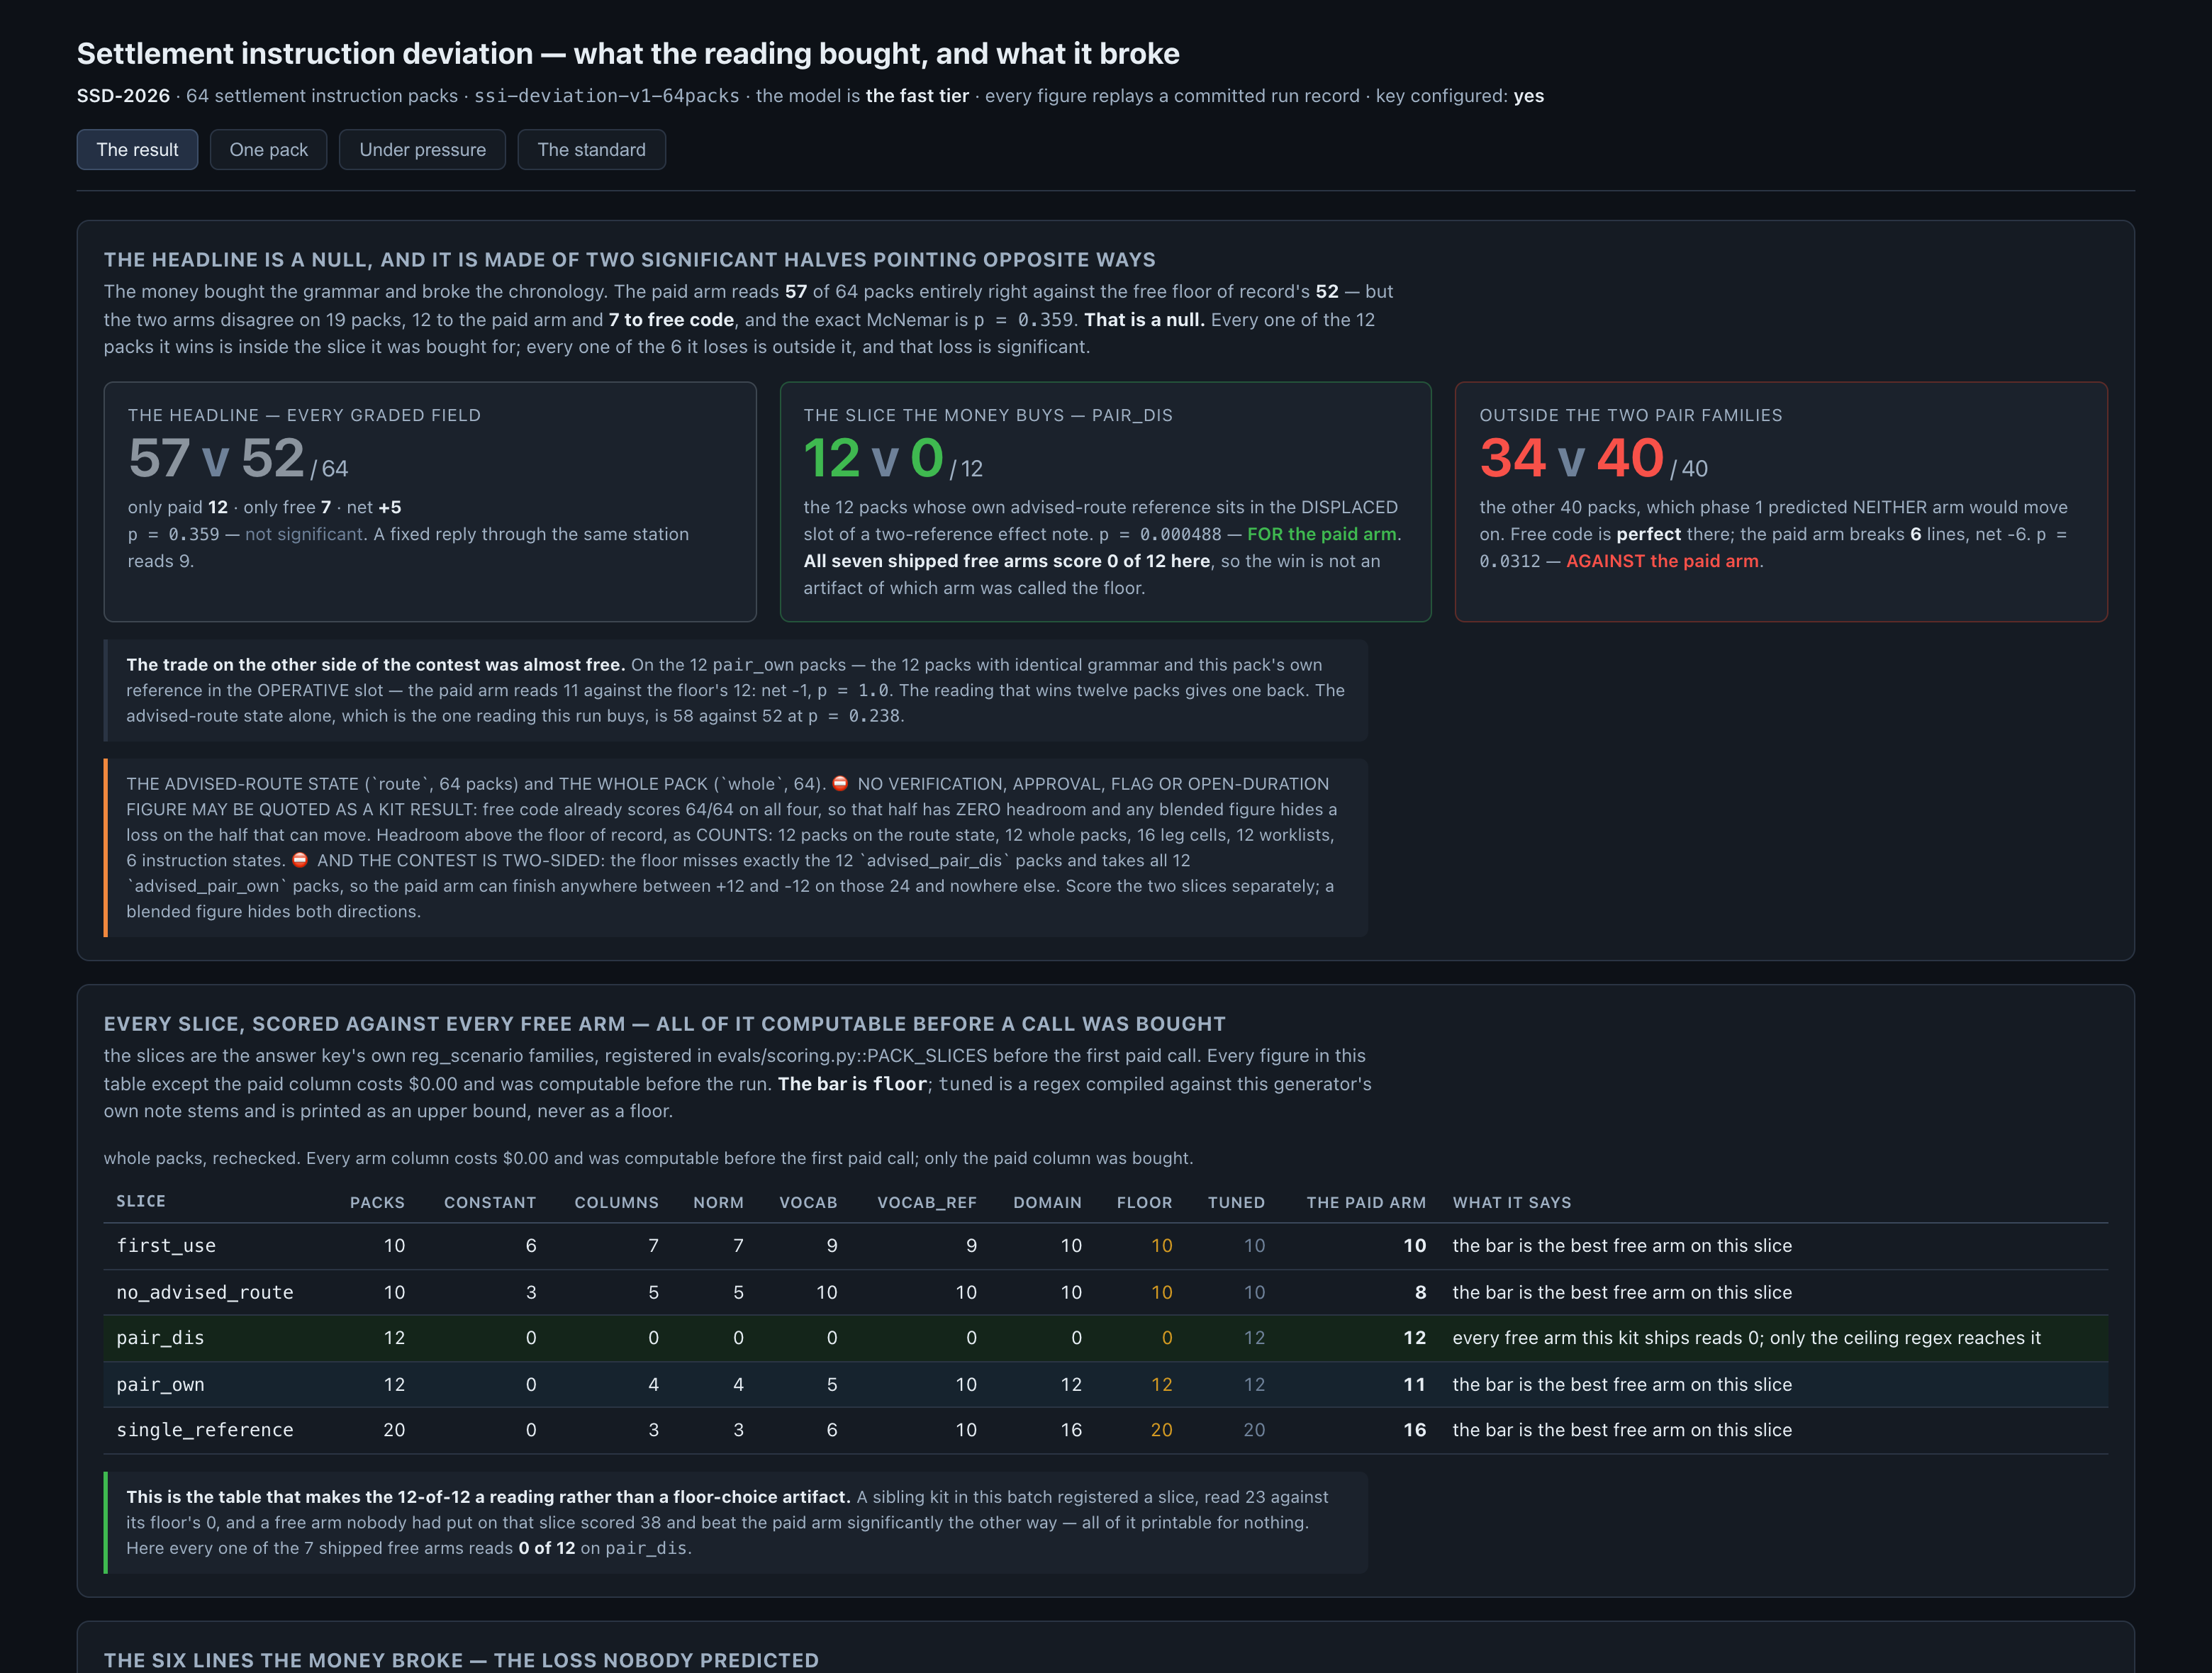Click the no_advised_route row
The width and height of the screenshot is (2212, 1673).
coord(1105,1292)
